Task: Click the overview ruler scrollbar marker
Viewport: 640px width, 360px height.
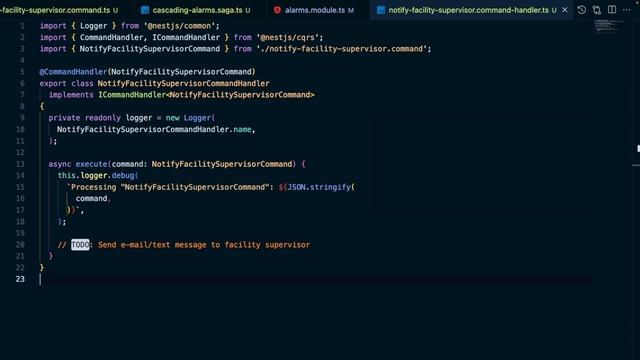Action: point(638,149)
